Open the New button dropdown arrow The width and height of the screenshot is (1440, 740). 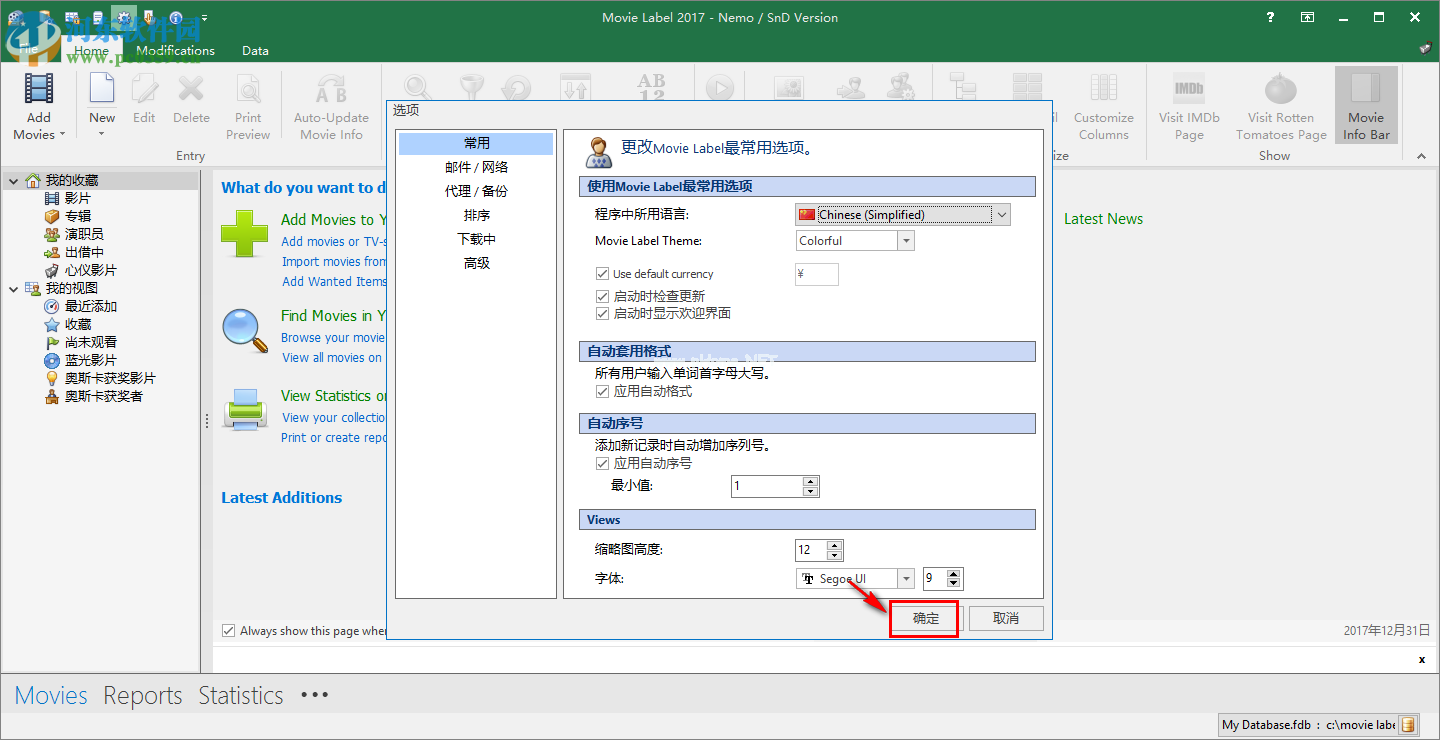pyautogui.click(x=102, y=133)
